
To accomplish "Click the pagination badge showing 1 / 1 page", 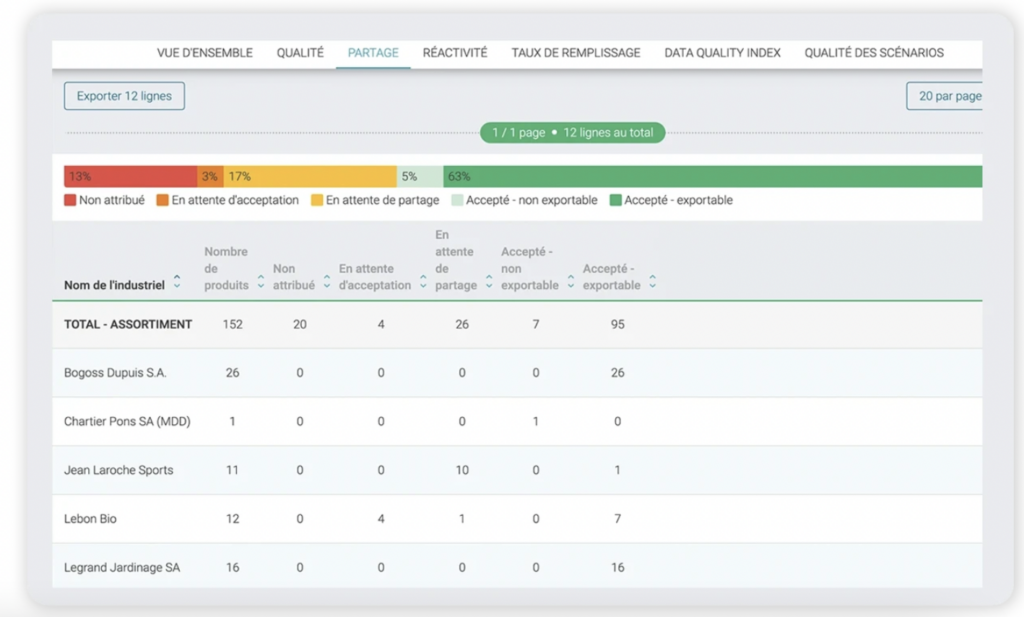I will coord(572,133).
